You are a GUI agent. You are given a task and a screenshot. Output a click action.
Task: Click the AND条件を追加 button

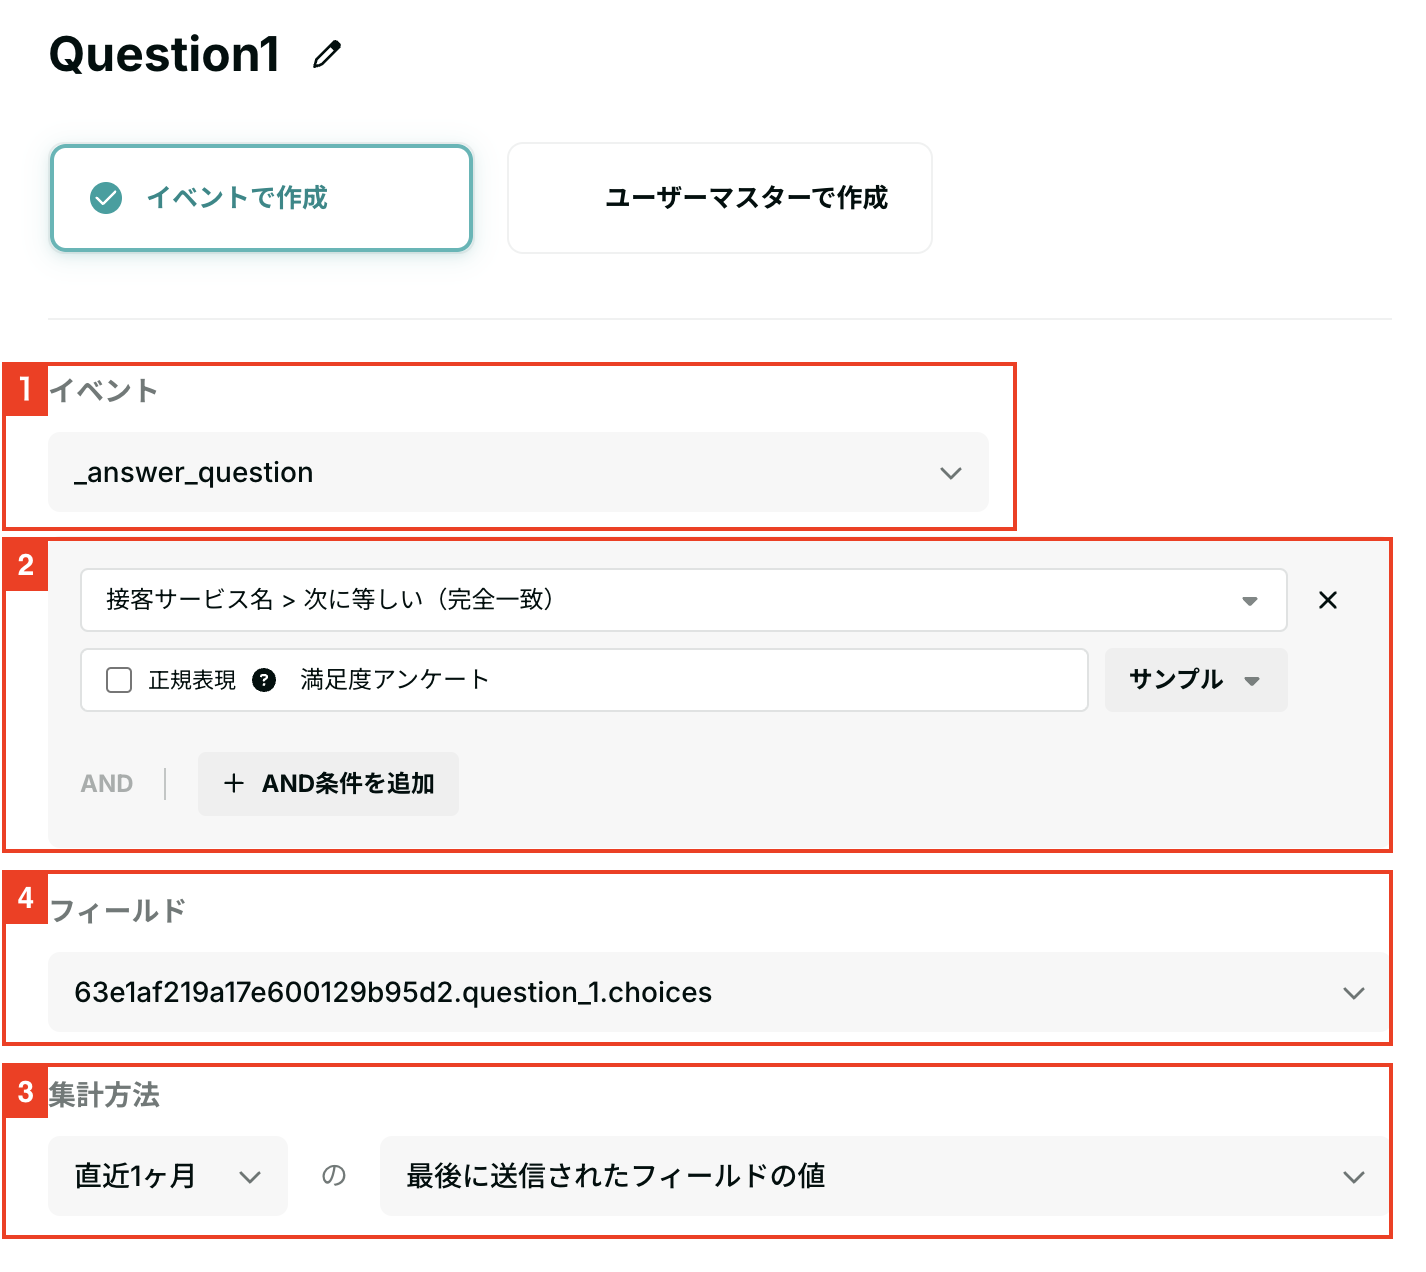coord(328,784)
